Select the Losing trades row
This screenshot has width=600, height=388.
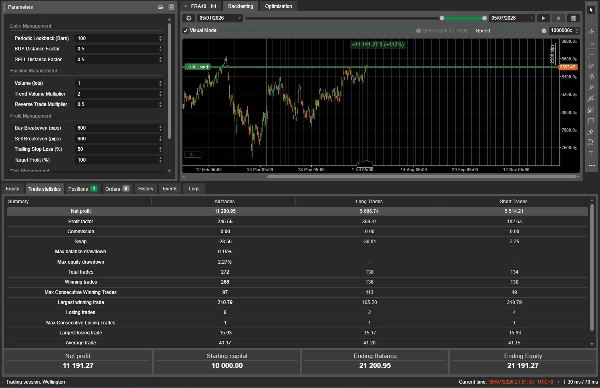(x=297, y=312)
